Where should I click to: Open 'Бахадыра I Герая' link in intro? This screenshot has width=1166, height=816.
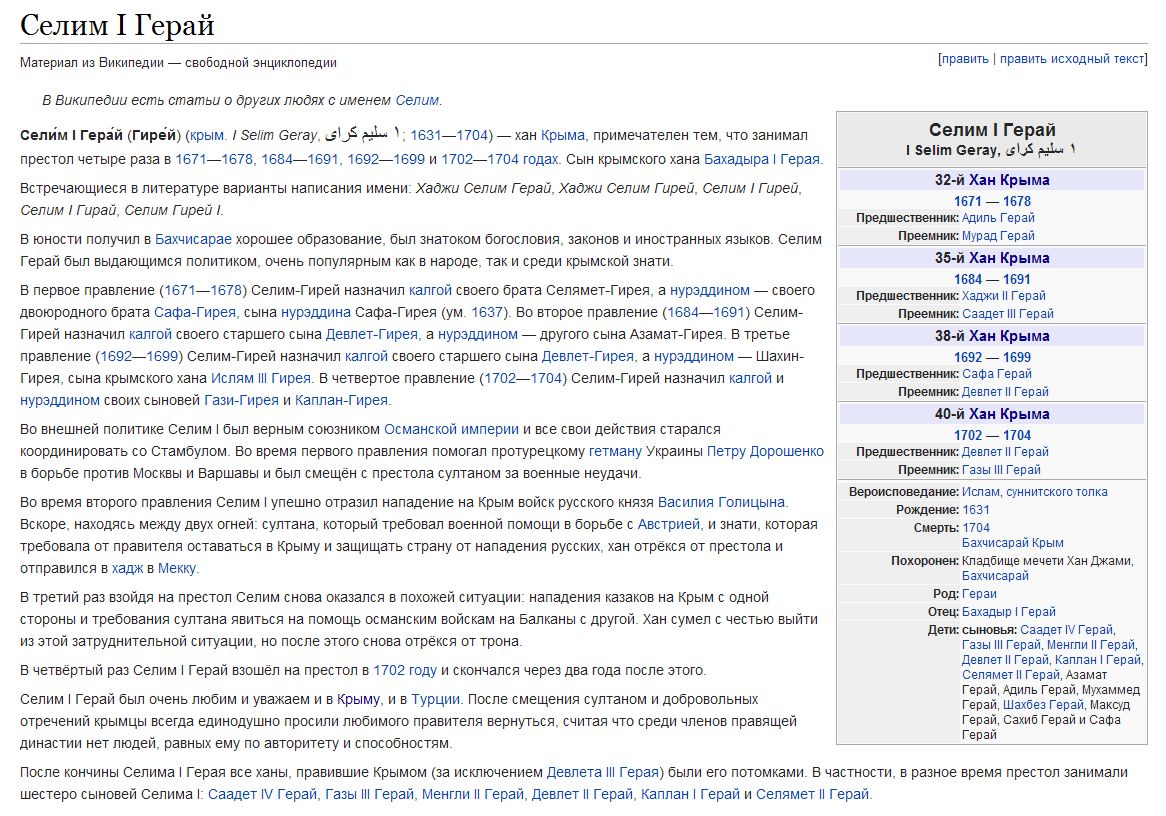(762, 159)
